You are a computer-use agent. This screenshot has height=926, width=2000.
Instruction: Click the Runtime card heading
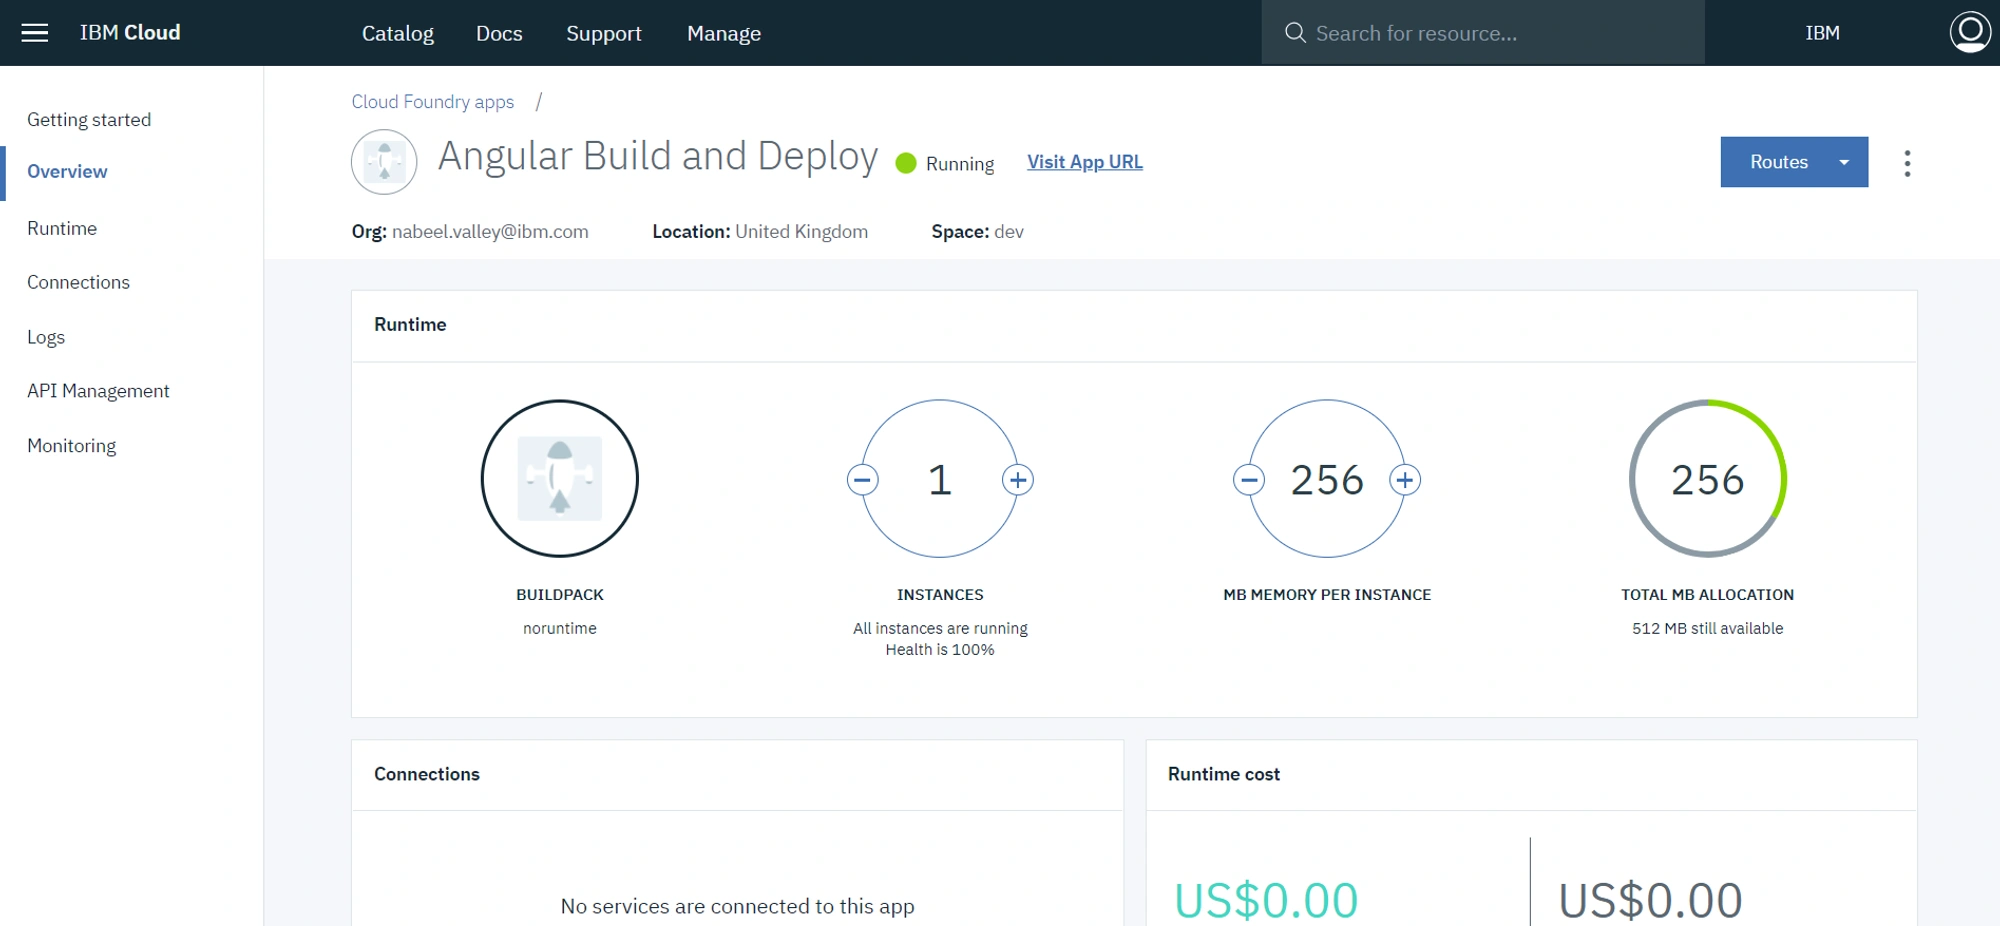point(410,324)
